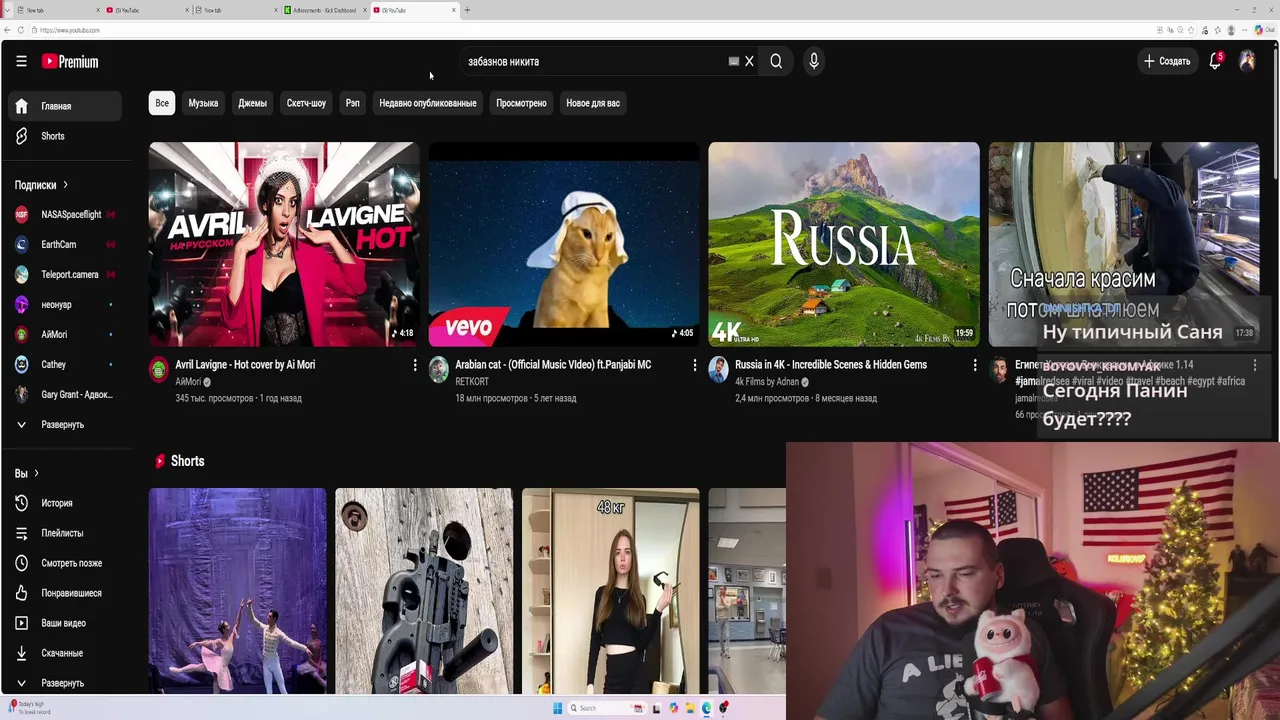Open the Windows Start button
Image resolution: width=1280 pixels, height=720 pixels.
(x=558, y=708)
